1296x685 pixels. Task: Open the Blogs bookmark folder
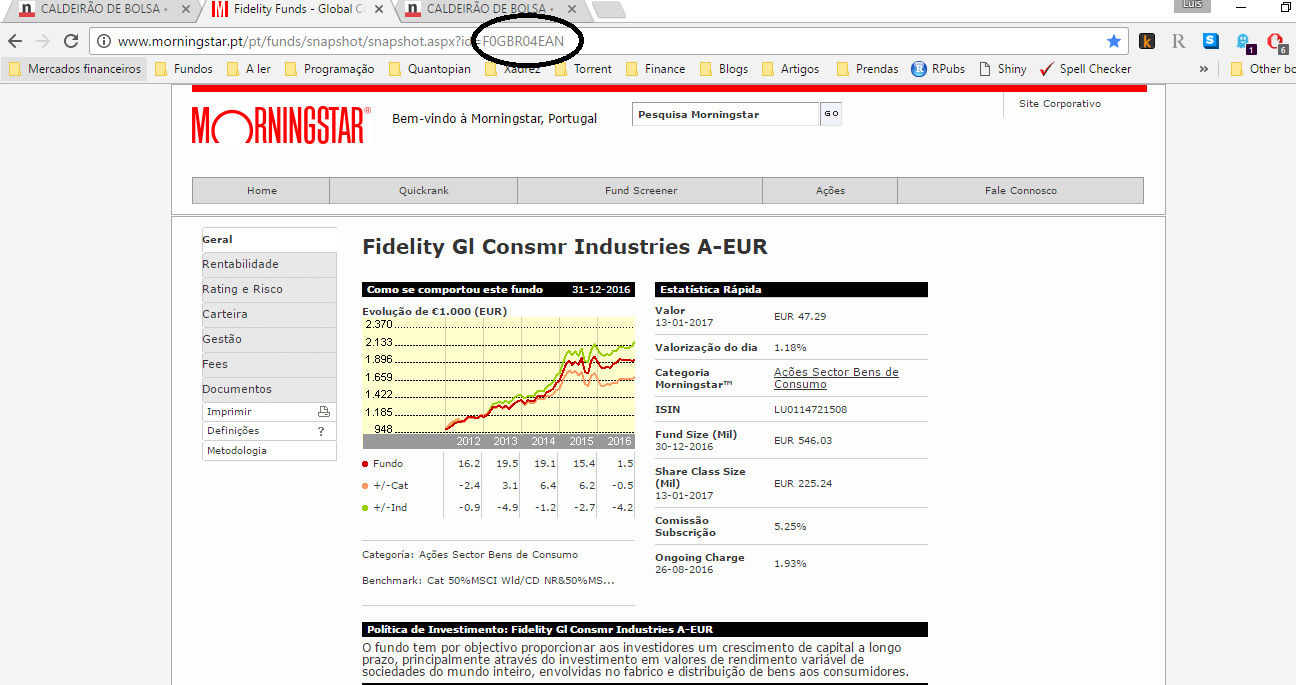click(x=724, y=69)
